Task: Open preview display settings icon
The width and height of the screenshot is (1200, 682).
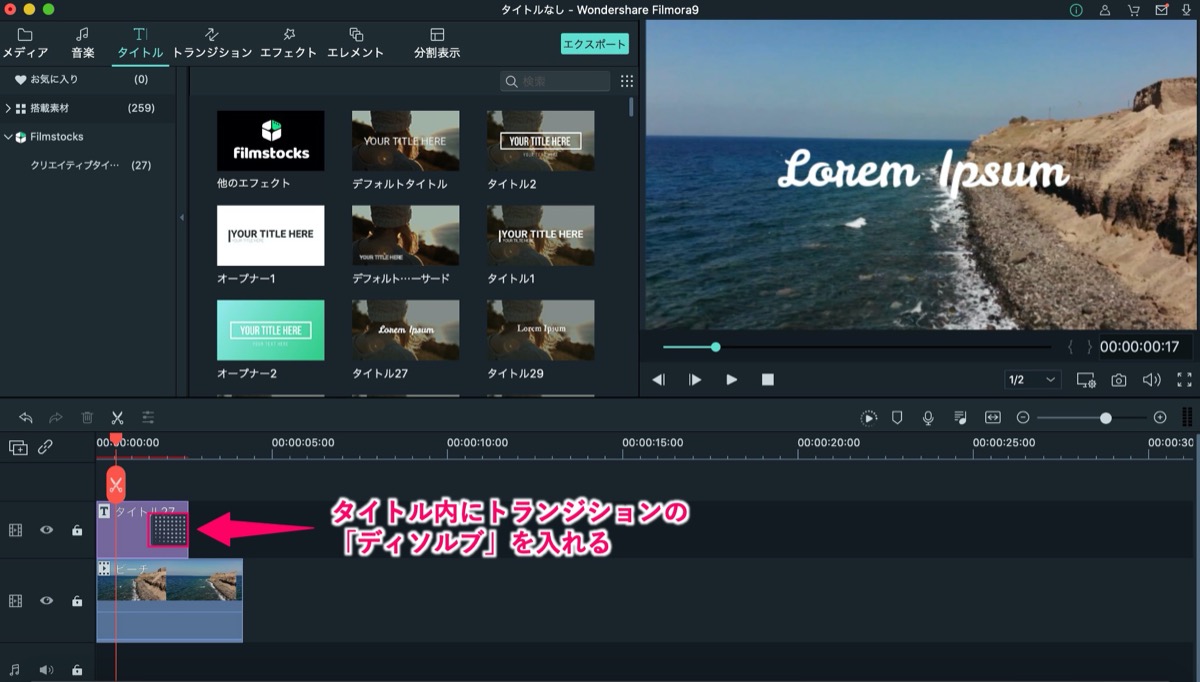Action: [x=1086, y=380]
